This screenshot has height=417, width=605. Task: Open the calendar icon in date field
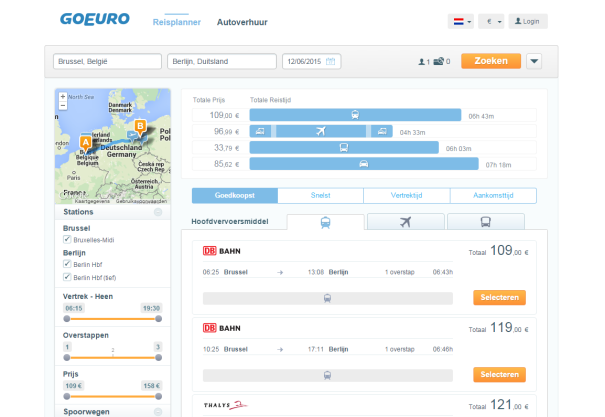coord(330,61)
